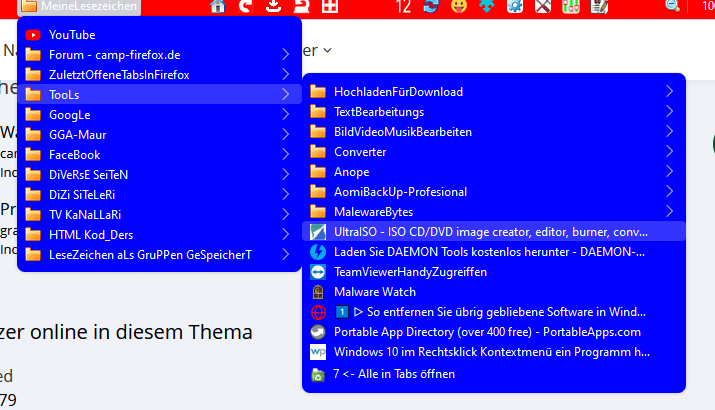Viewport: 715px width, 410px height.
Task: Expand the HochladenFürDownload submenu arrow
Action: click(x=669, y=92)
